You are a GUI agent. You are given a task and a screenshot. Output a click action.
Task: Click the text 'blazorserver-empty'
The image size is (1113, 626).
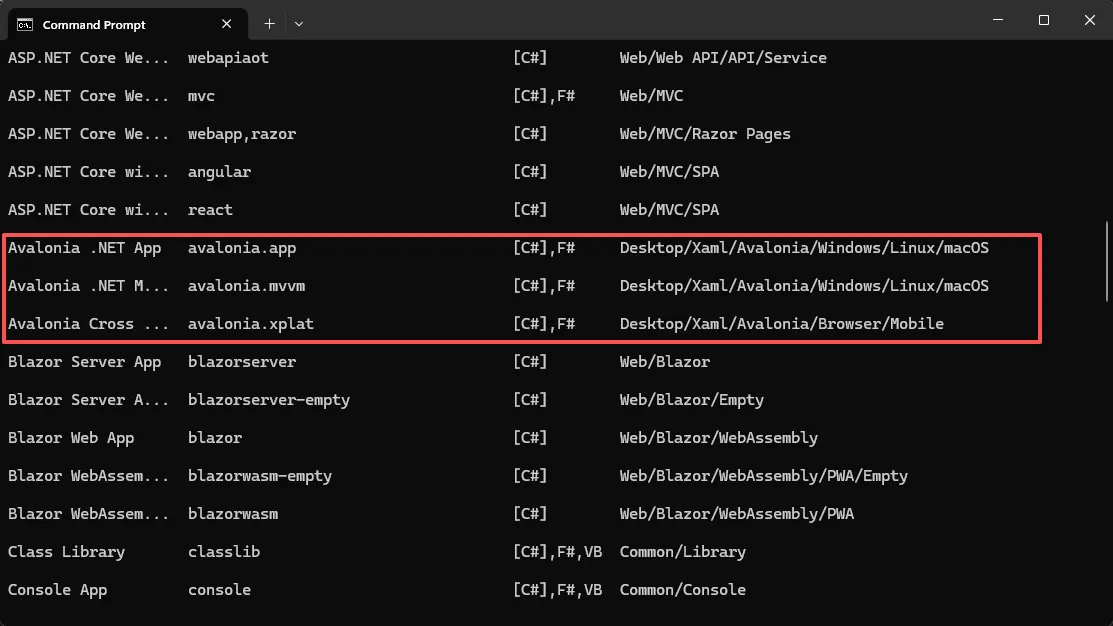268,400
